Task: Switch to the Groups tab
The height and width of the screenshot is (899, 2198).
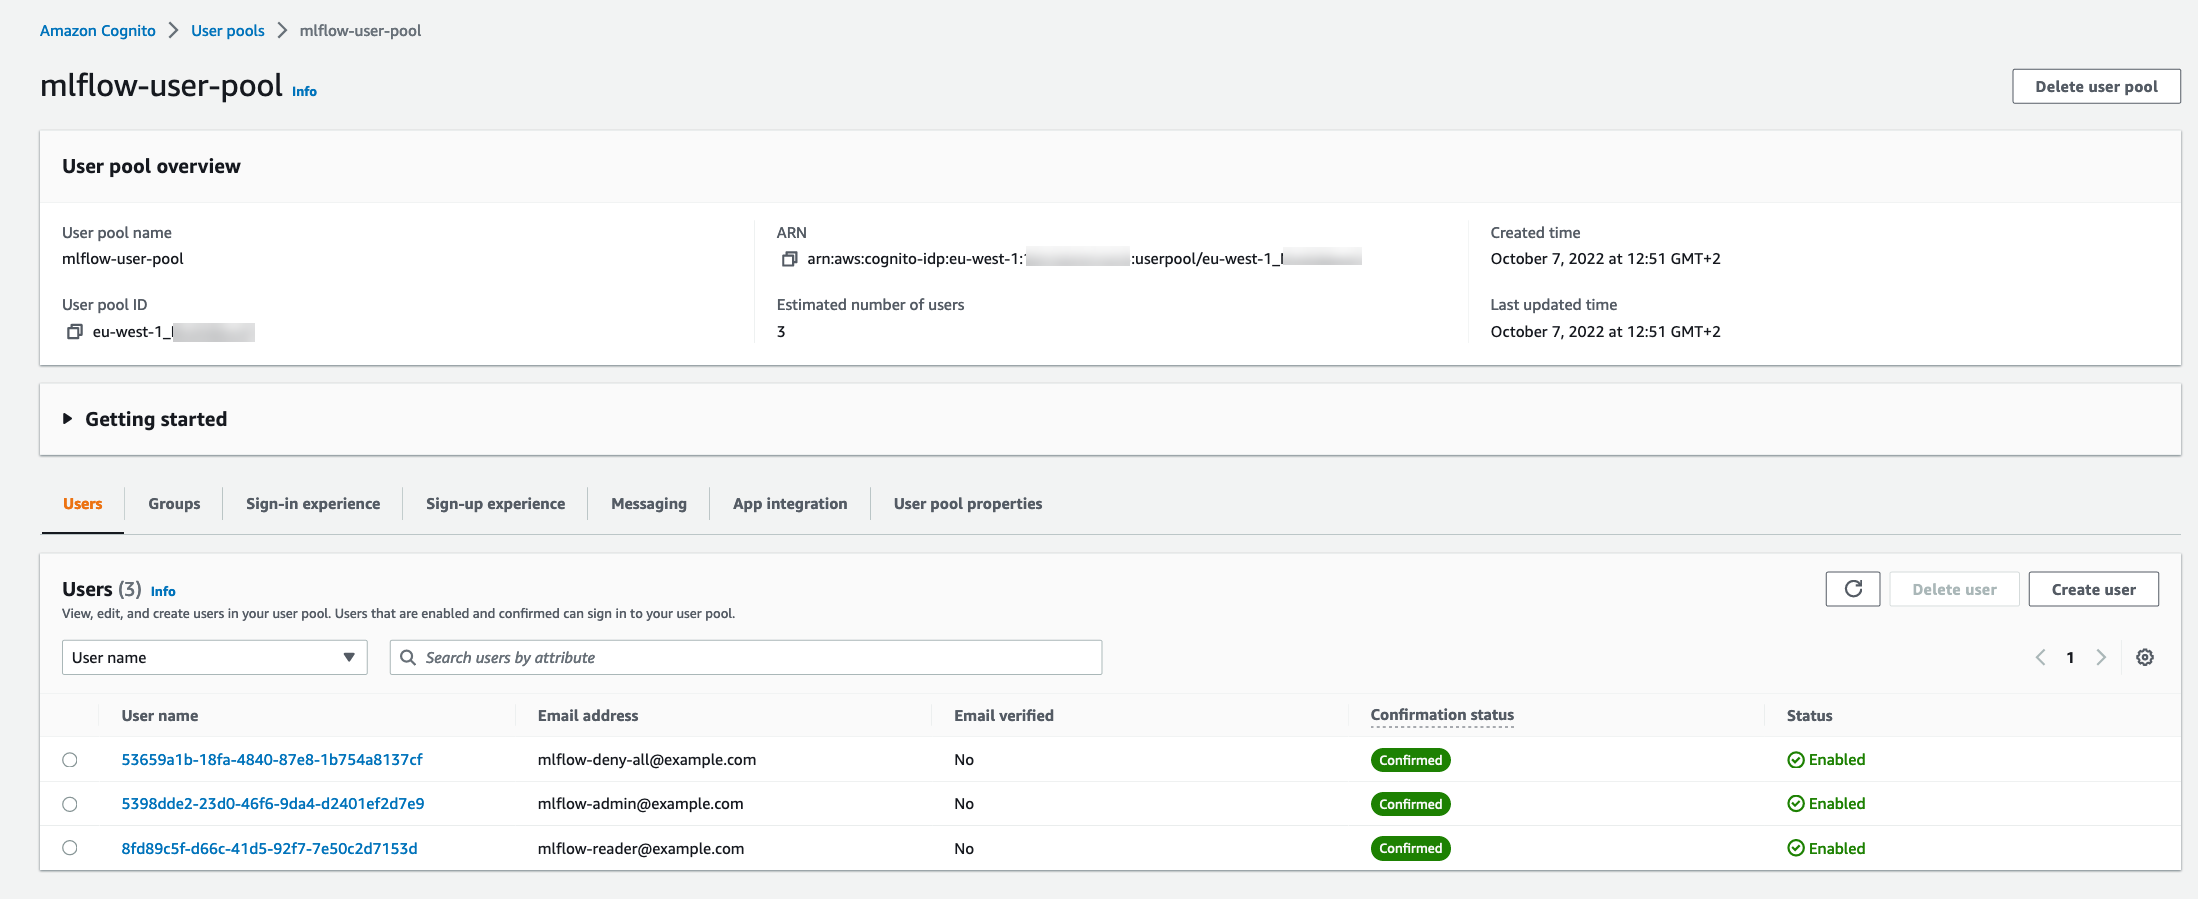Action: [174, 504]
